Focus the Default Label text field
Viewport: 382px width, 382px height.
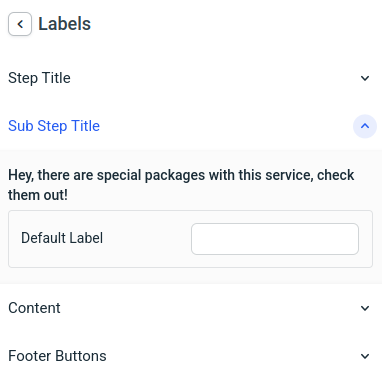pos(275,239)
